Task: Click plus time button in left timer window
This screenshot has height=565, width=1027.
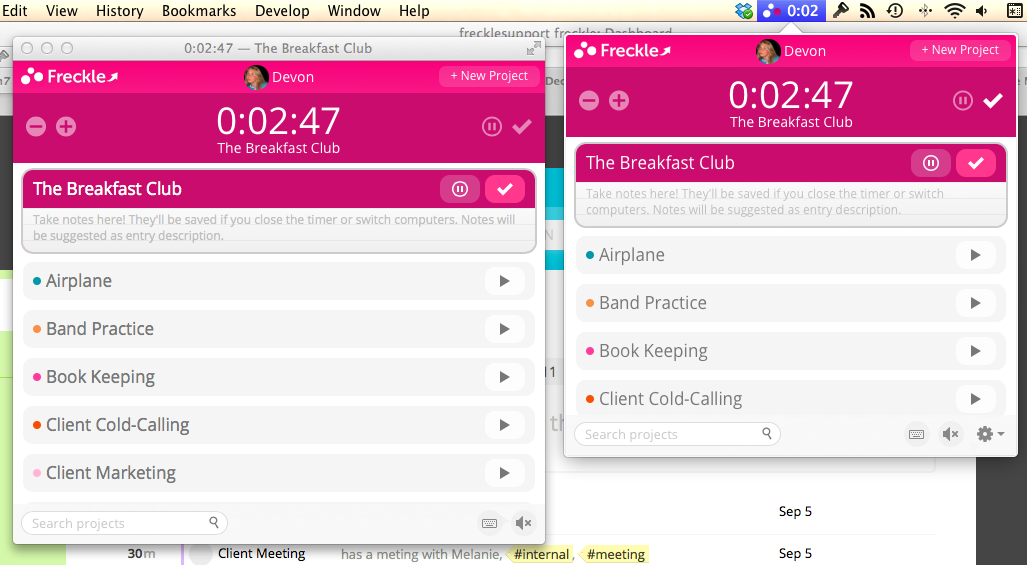Action: [66, 126]
